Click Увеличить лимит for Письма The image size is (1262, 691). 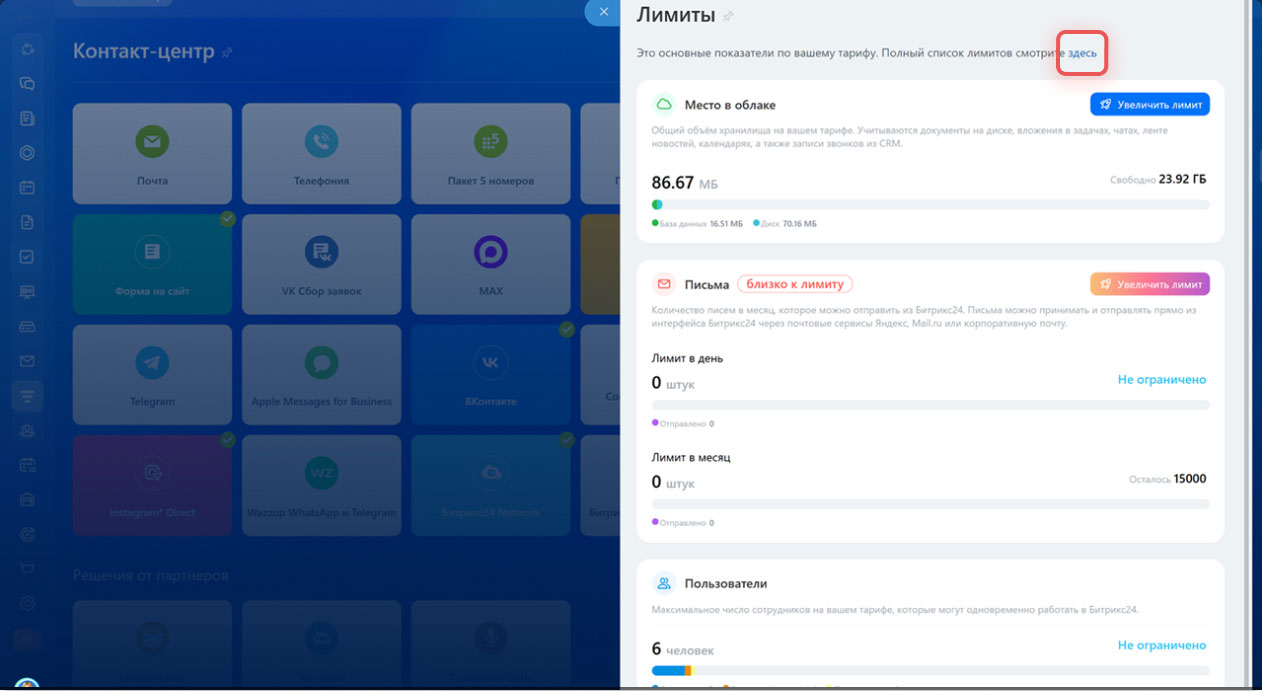(1149, 284)
